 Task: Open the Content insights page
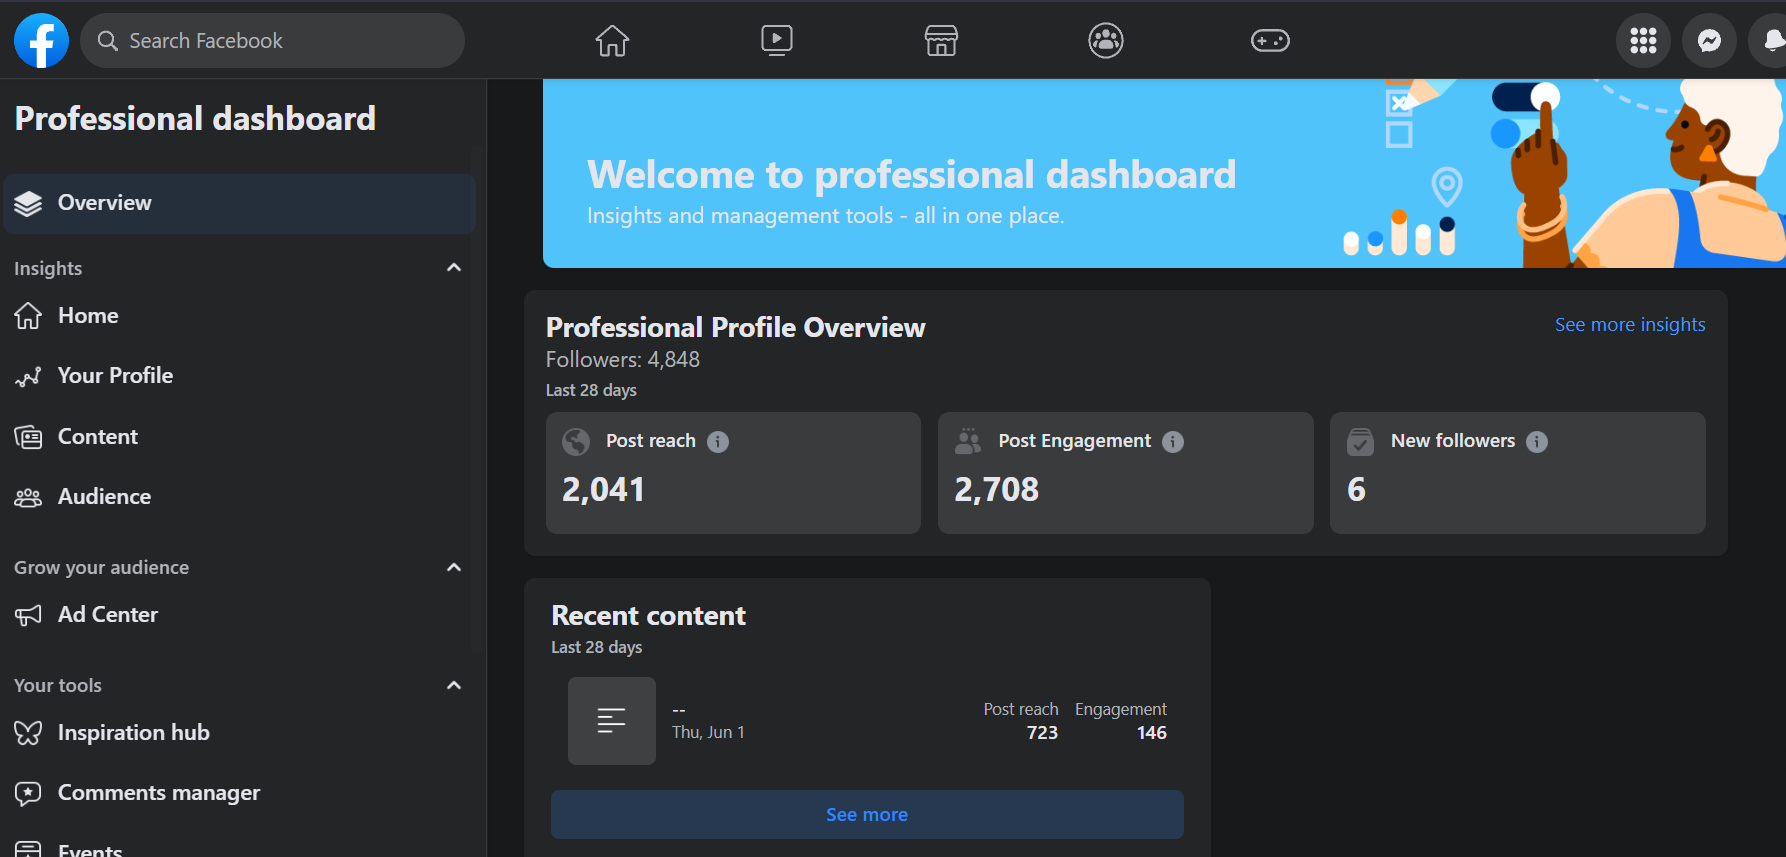coord(240,437)
